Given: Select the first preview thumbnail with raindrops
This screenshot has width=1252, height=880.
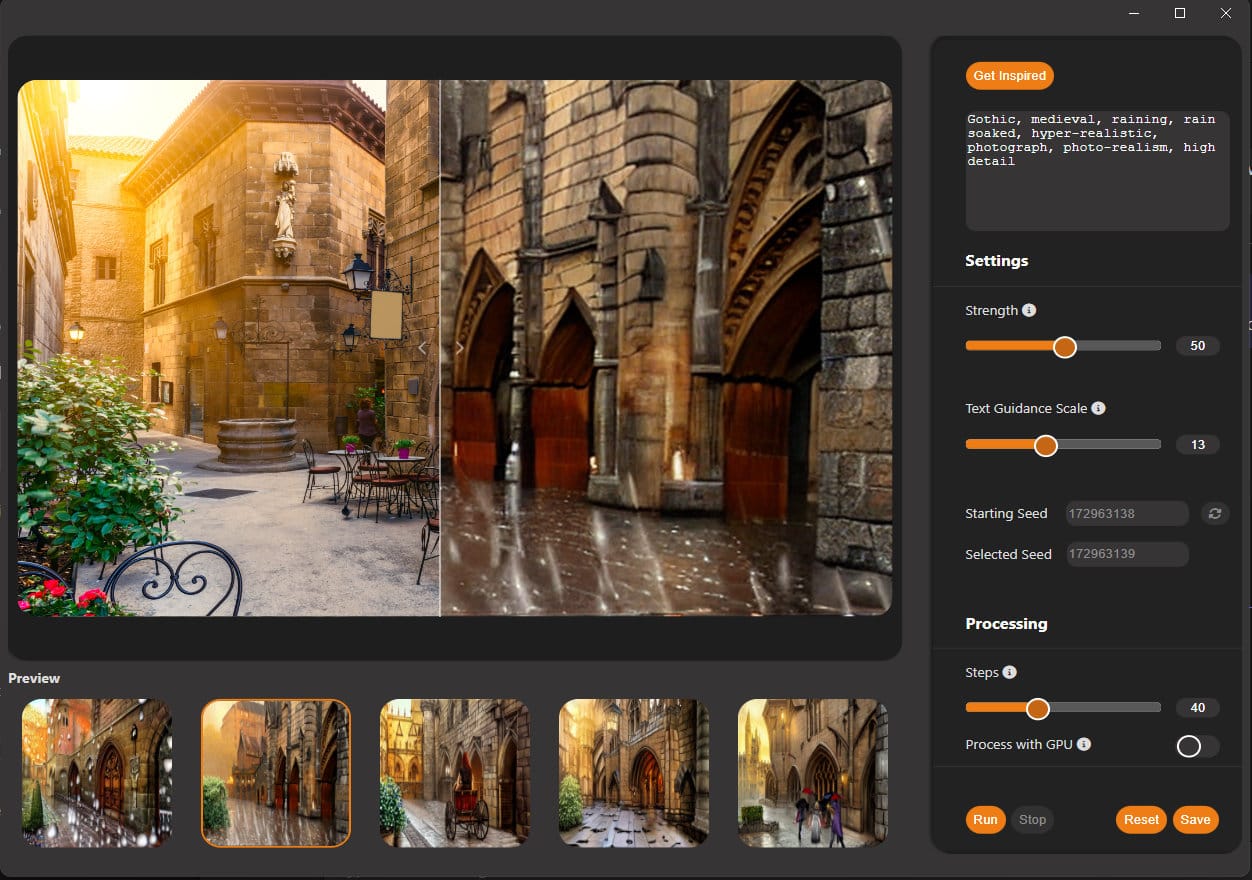Looking at the screenshot, I should coord(97,773).
